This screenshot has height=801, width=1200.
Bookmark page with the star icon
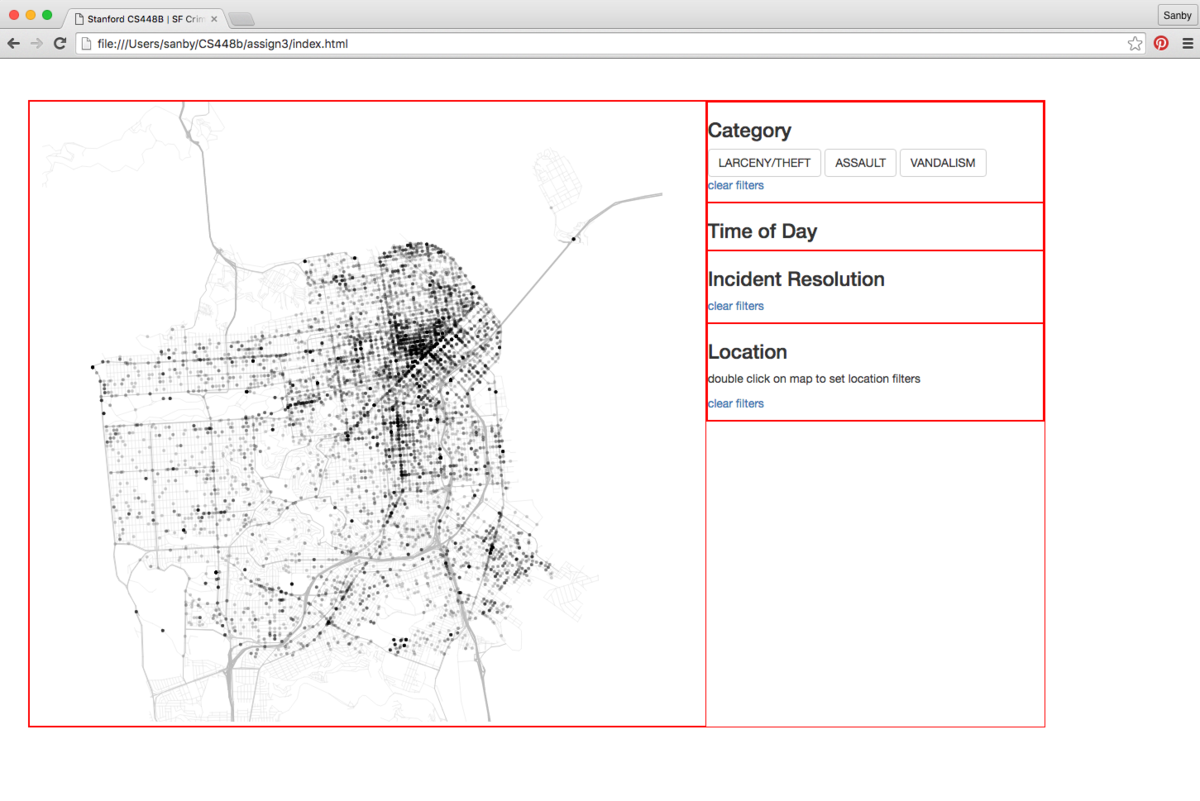1135,43
